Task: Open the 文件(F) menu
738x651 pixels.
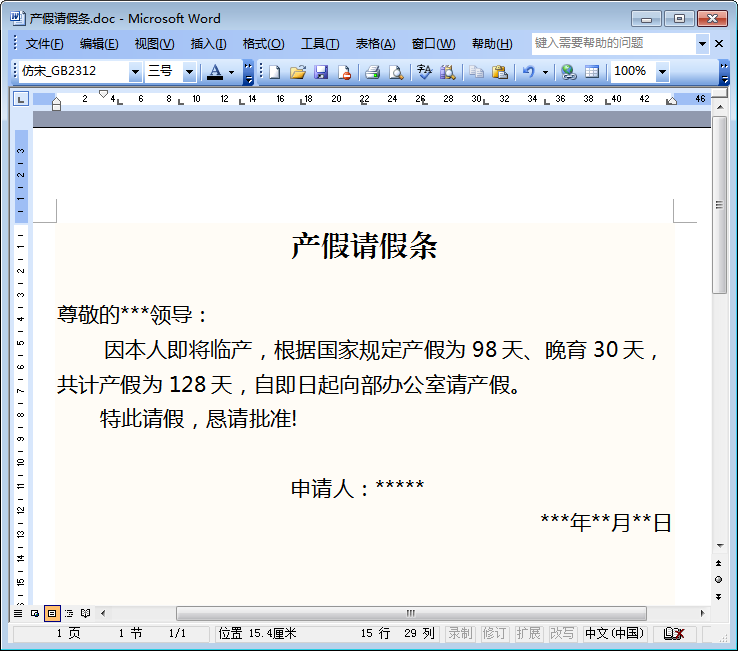Action: coord(44,44)
